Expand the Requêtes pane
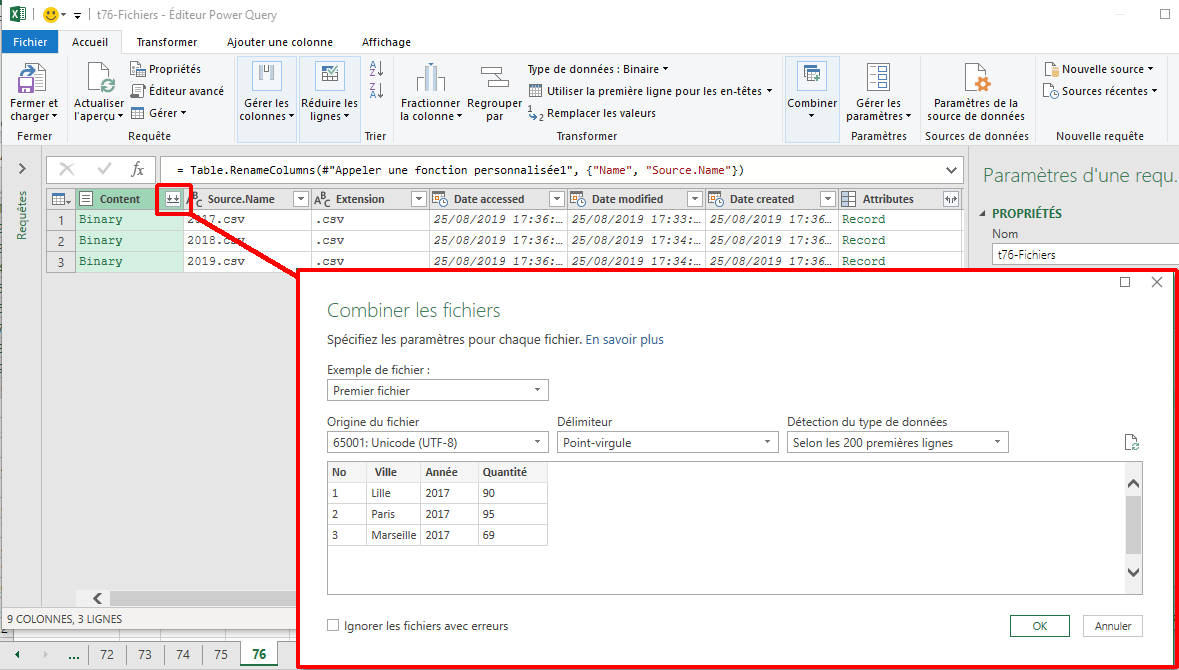The image size is (1179, 670). coord(22,168)
